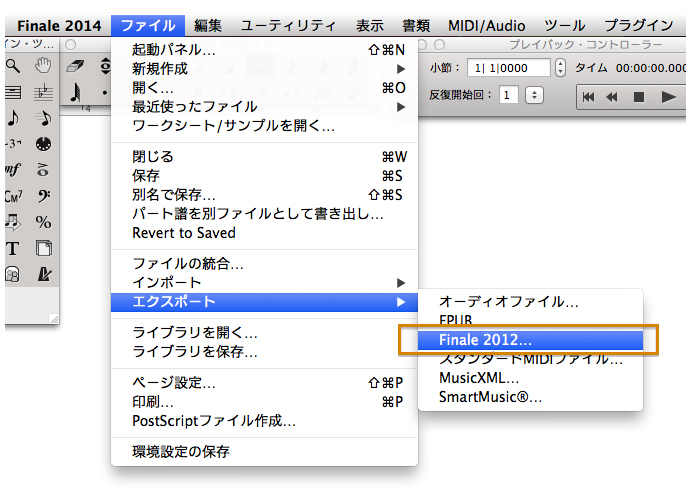Open the 編集 menu

click(207, 26)
